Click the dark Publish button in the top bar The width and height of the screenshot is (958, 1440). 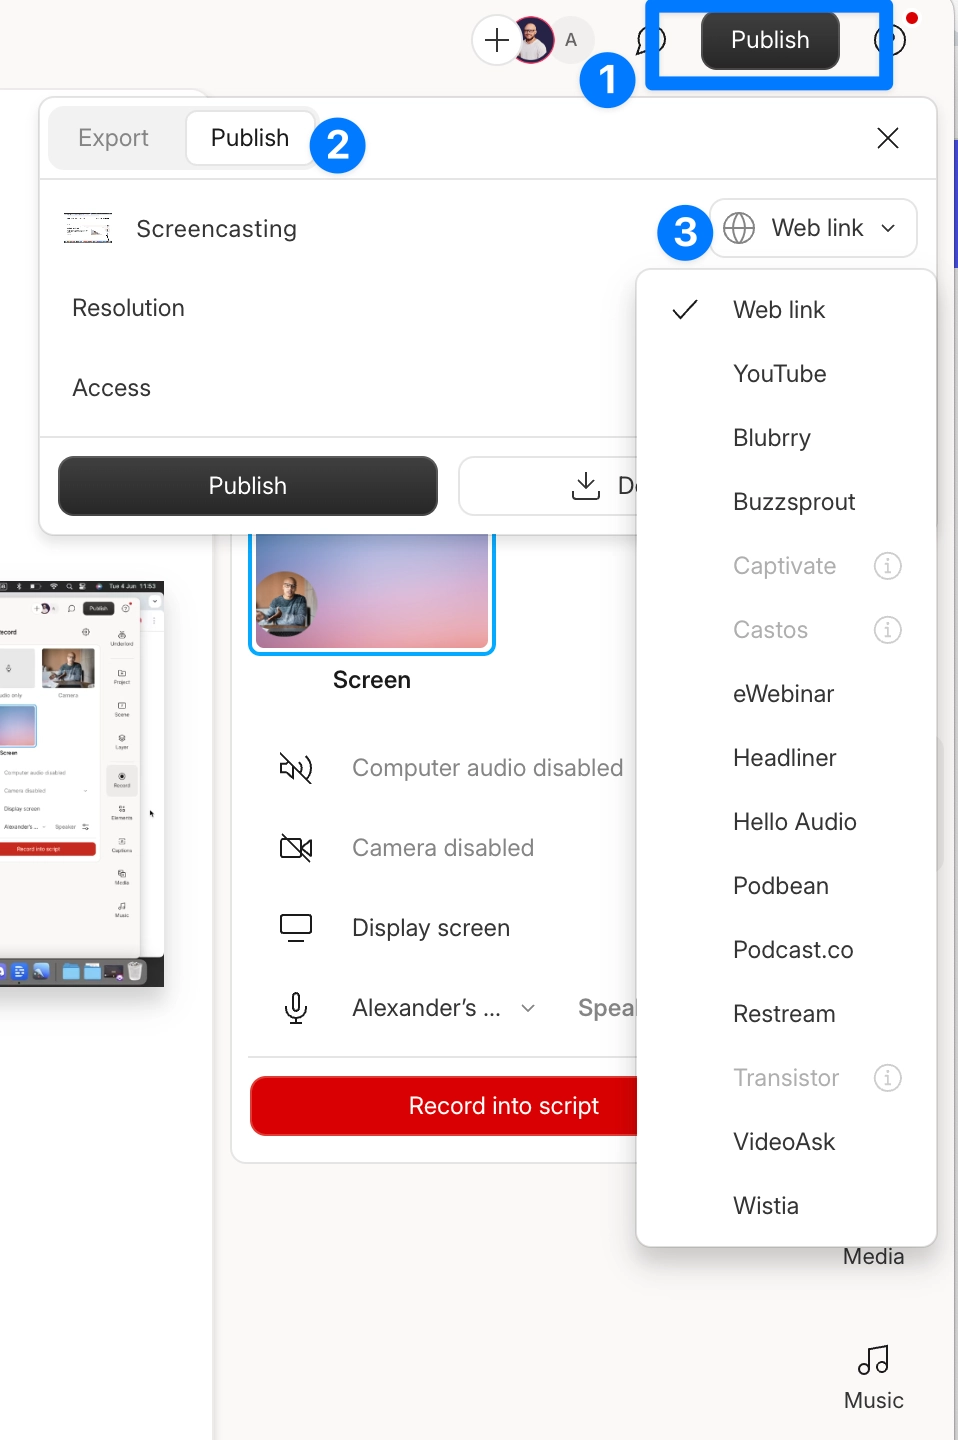click(x=770, y=40)
